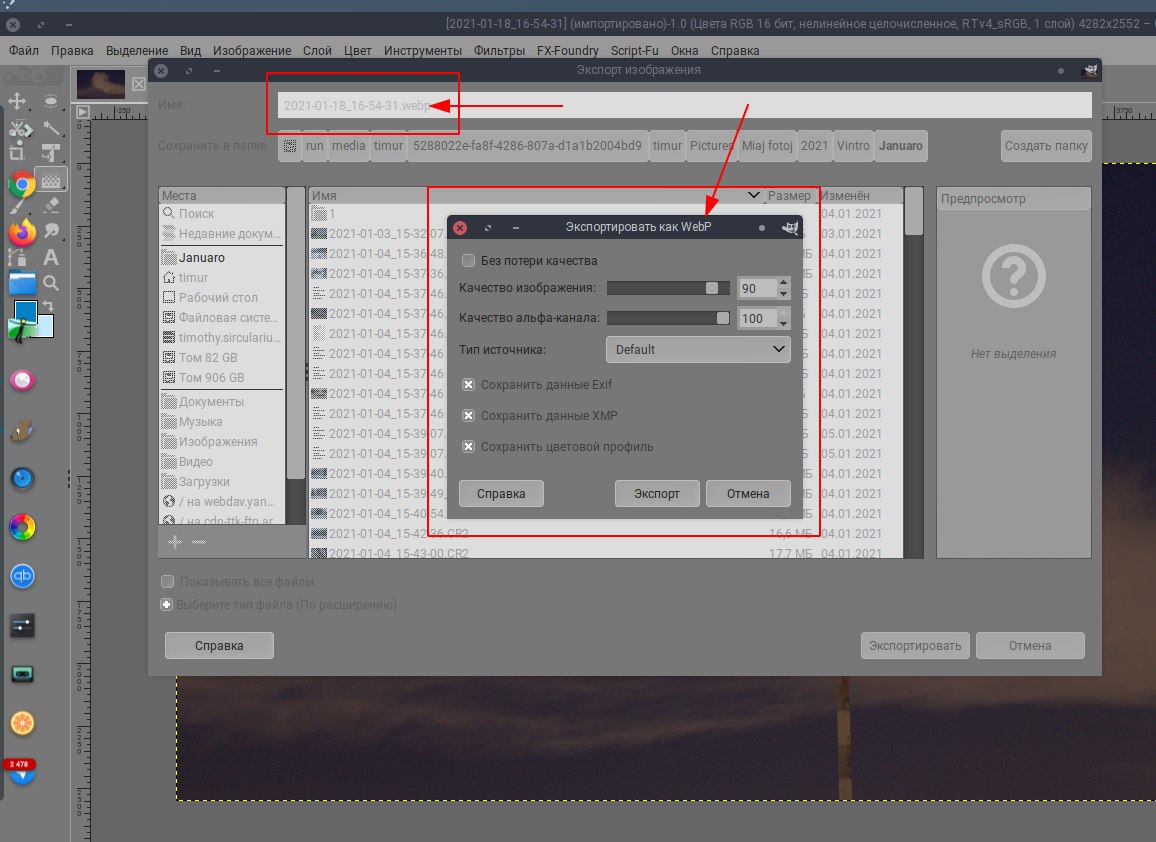The image size is (1156, 842).
Task: Select the Ellipse Select tool
Action: 51,101
